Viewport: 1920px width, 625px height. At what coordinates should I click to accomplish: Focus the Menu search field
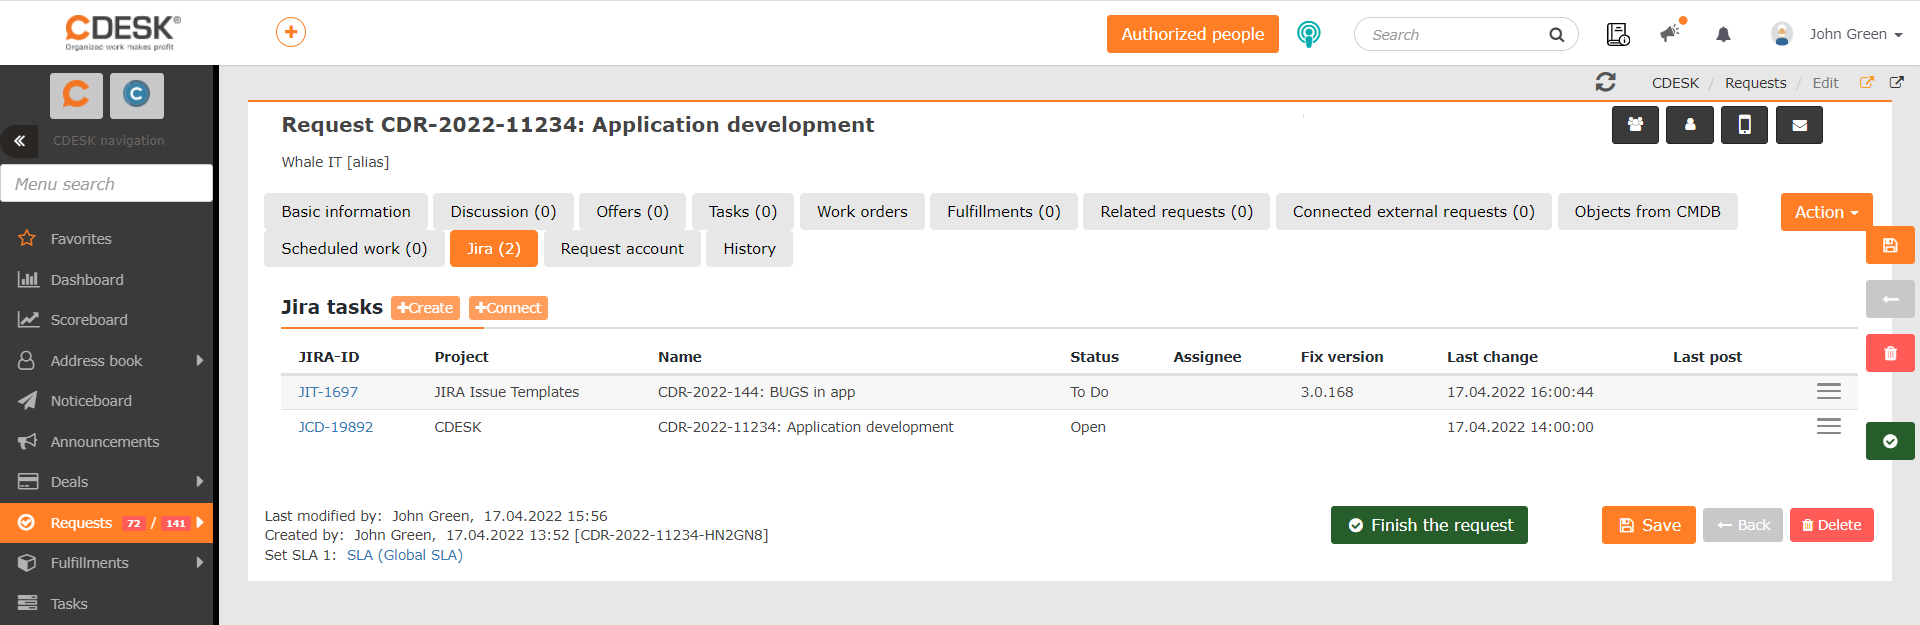pyautogui.click(x=107, y=184)
